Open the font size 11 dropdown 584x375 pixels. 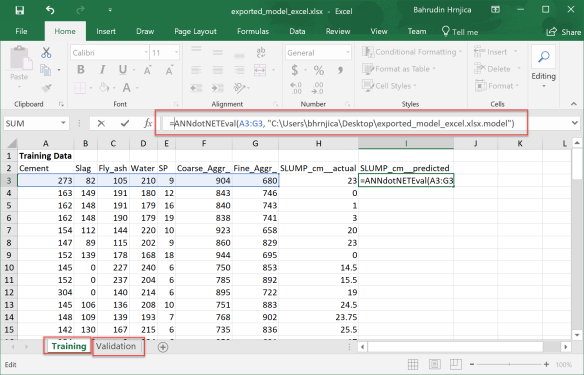coord(176,53)
